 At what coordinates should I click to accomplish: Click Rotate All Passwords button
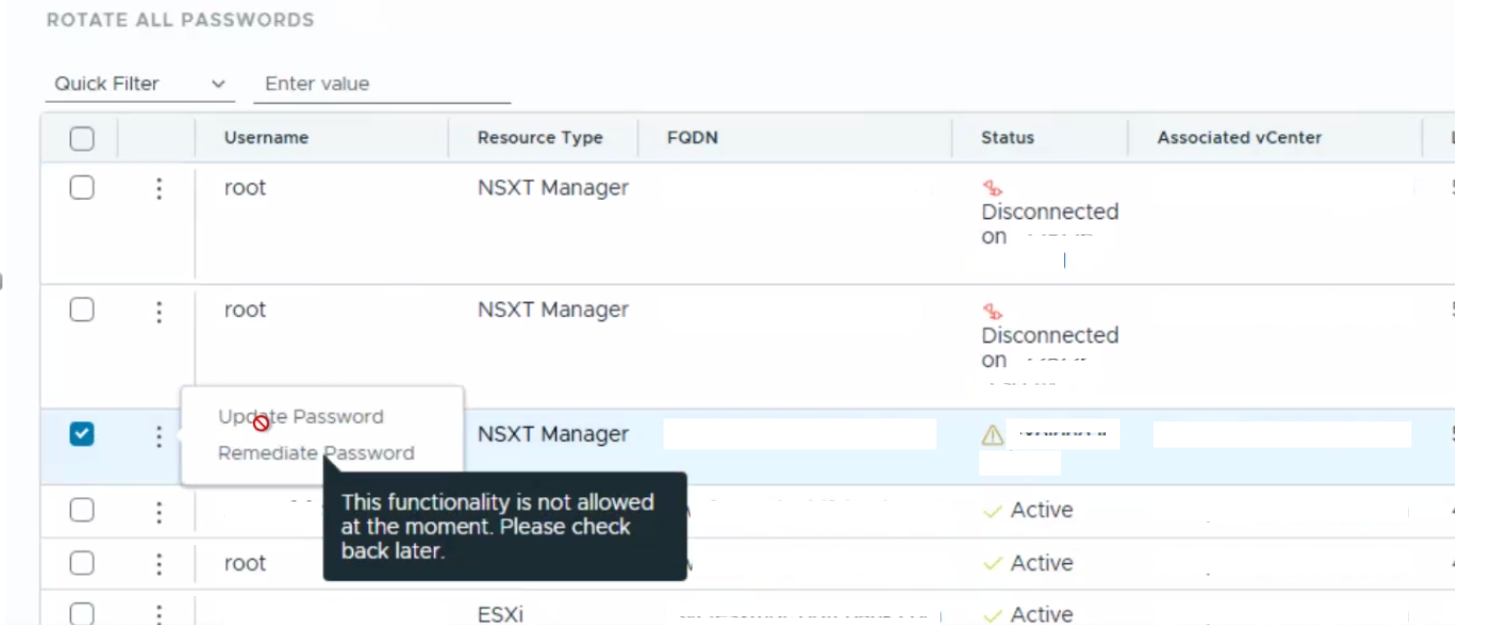click(180, 20)
